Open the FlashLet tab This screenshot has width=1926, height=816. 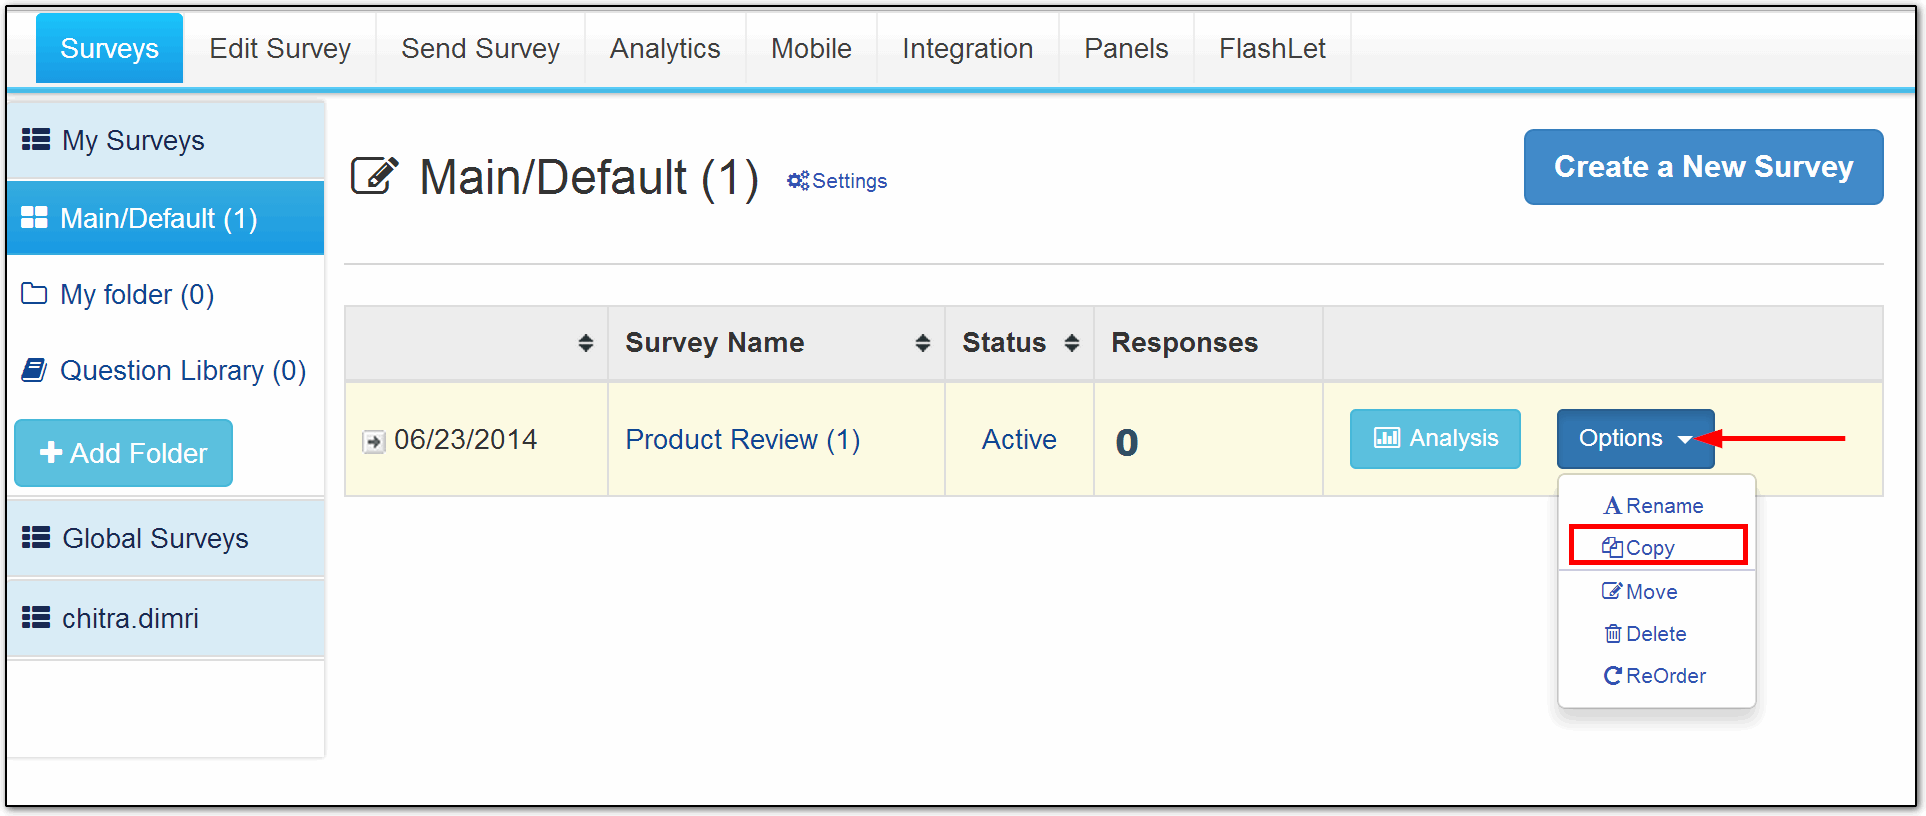tap(1272, 48)
